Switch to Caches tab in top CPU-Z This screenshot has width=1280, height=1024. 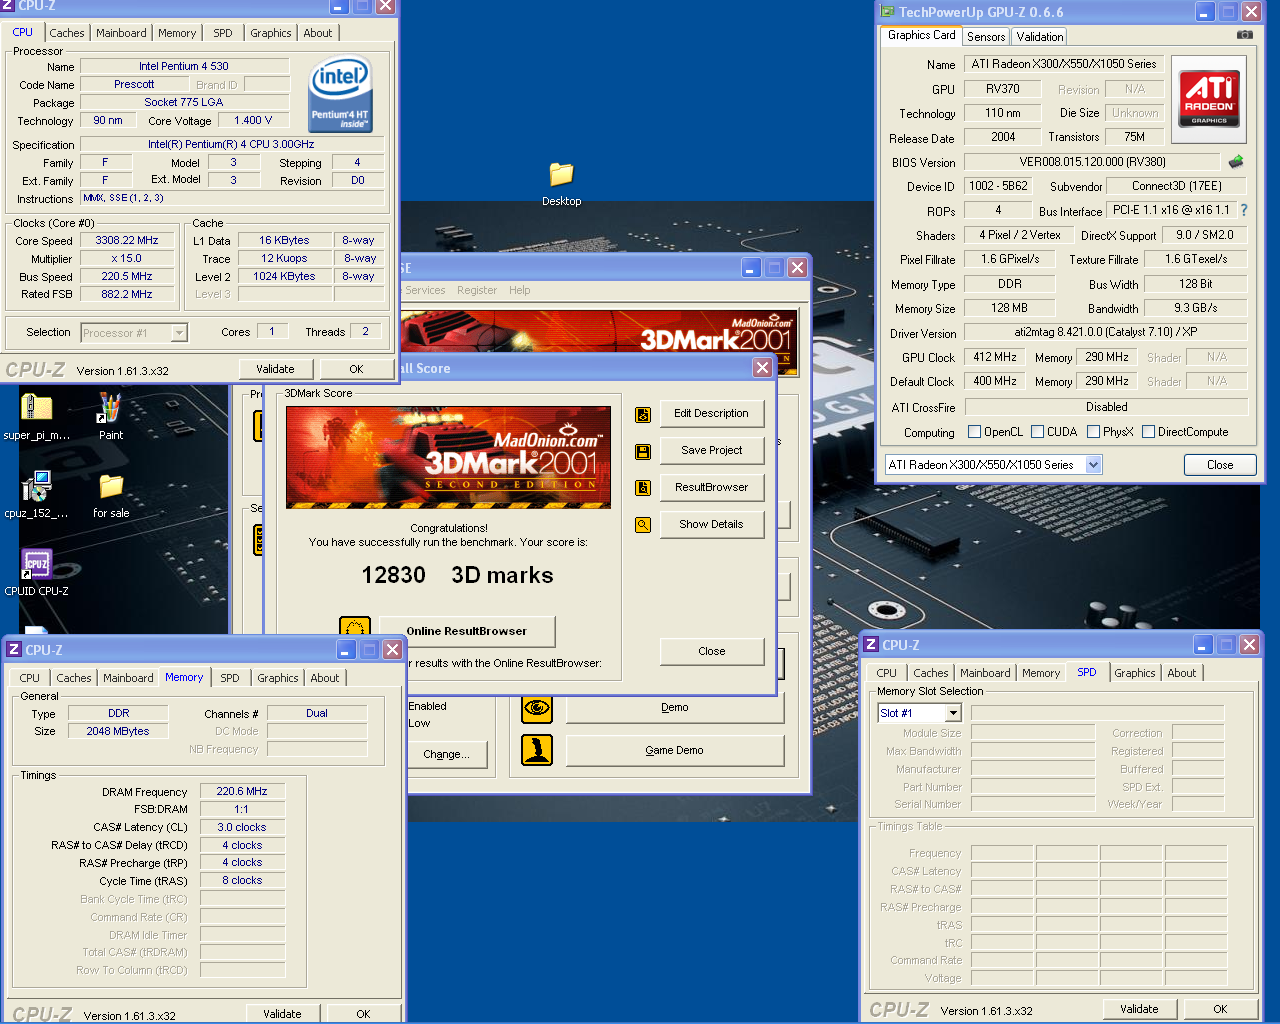click(x=67, y=33)
